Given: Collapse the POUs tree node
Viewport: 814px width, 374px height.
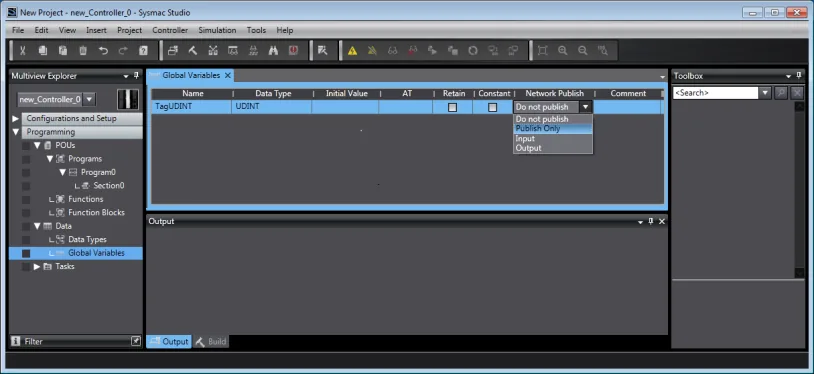Looking at the screenshot, I should pyautogui.click(x=37, y=145).
